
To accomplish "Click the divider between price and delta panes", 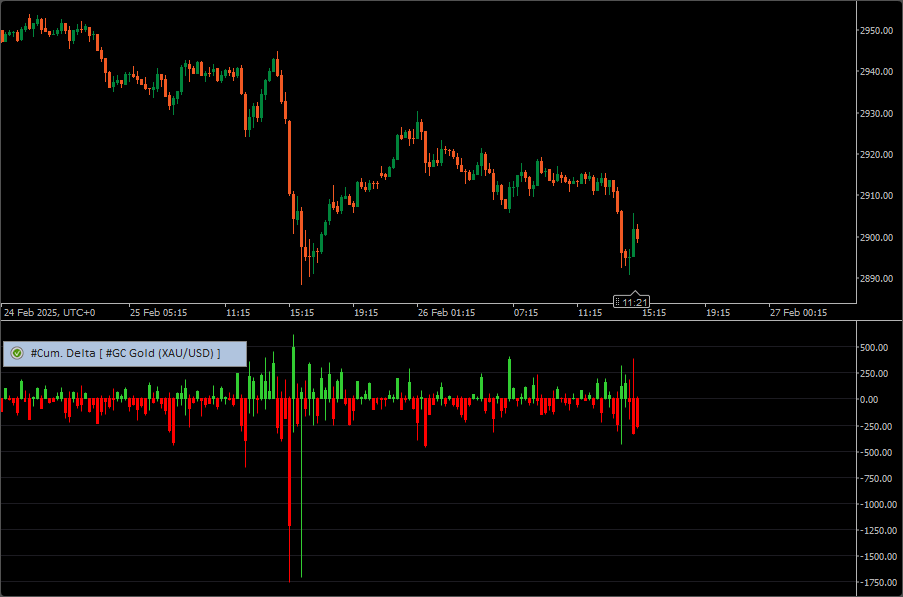I will pyautogui.click(x=428, y=321).
